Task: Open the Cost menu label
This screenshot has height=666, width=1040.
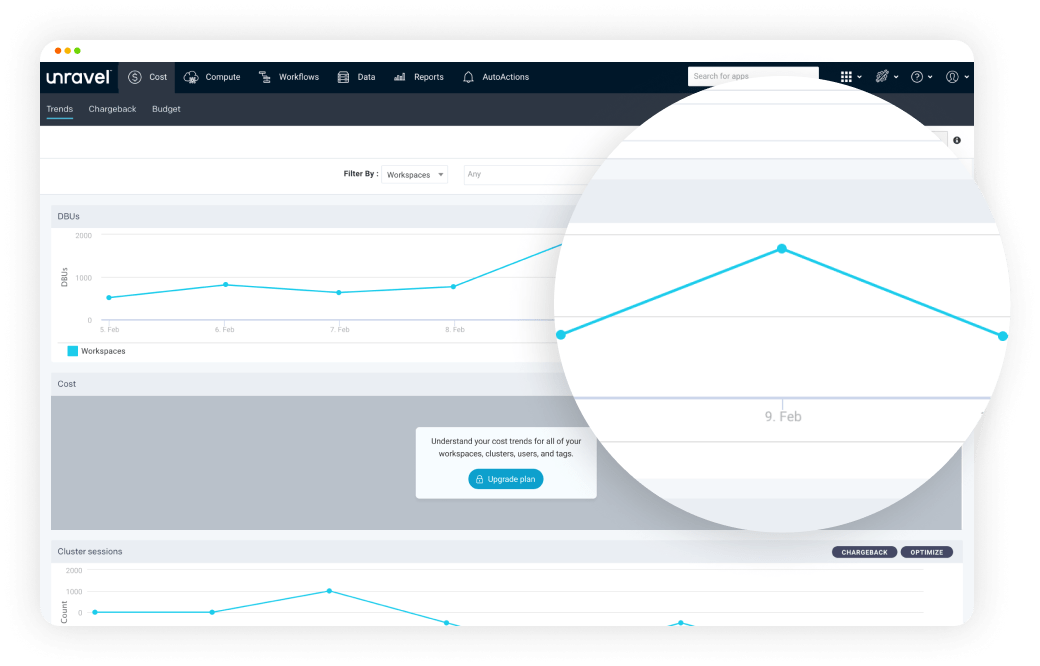Action: point(158,77)
